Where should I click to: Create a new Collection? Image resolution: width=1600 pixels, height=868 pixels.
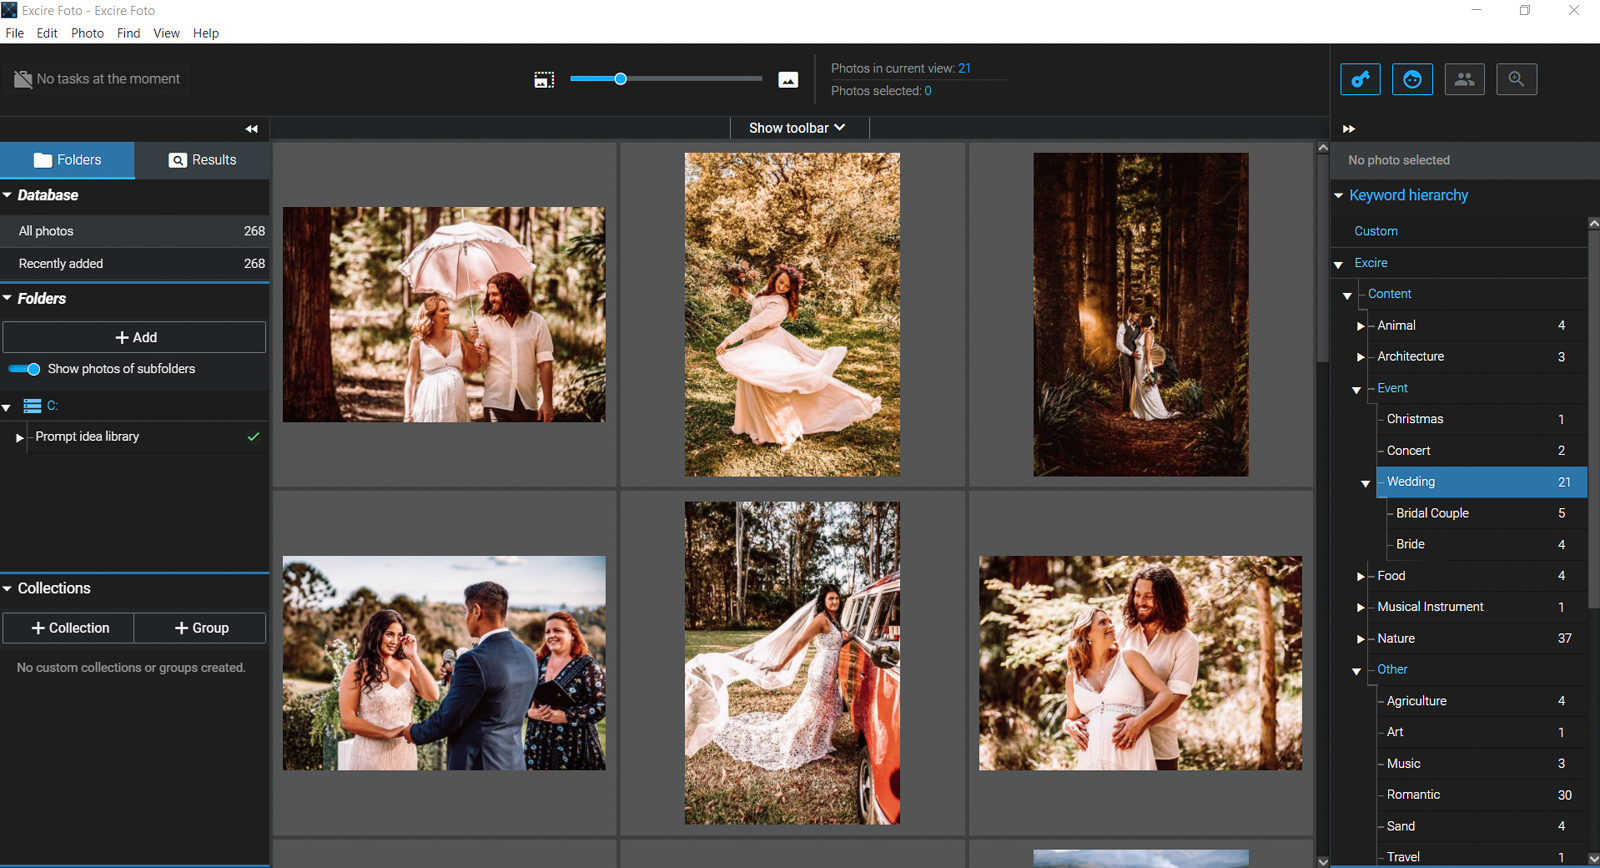[x=69, y=628]
